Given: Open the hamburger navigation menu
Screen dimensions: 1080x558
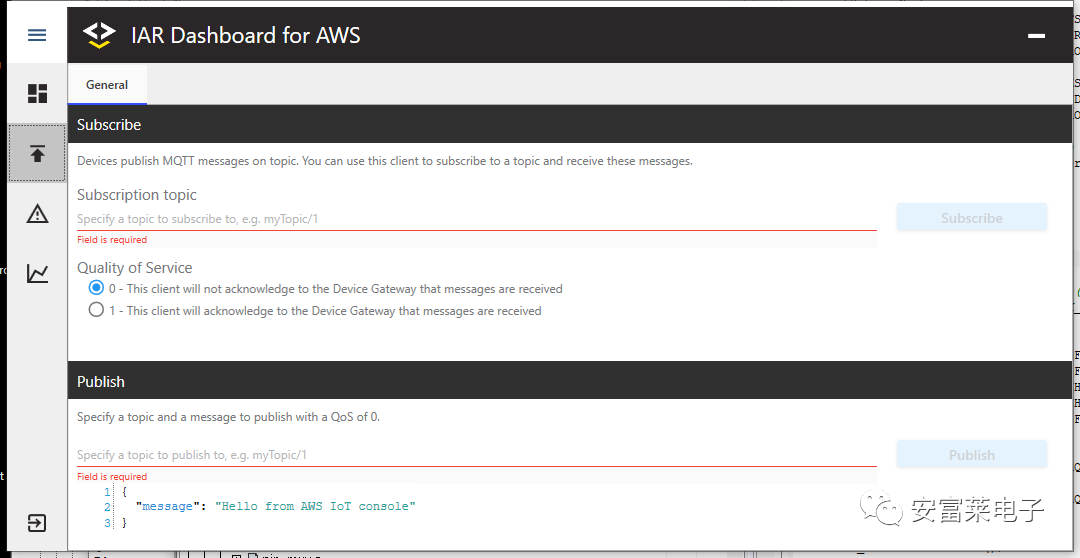Looking at the screenshot, I should [37, 35].
